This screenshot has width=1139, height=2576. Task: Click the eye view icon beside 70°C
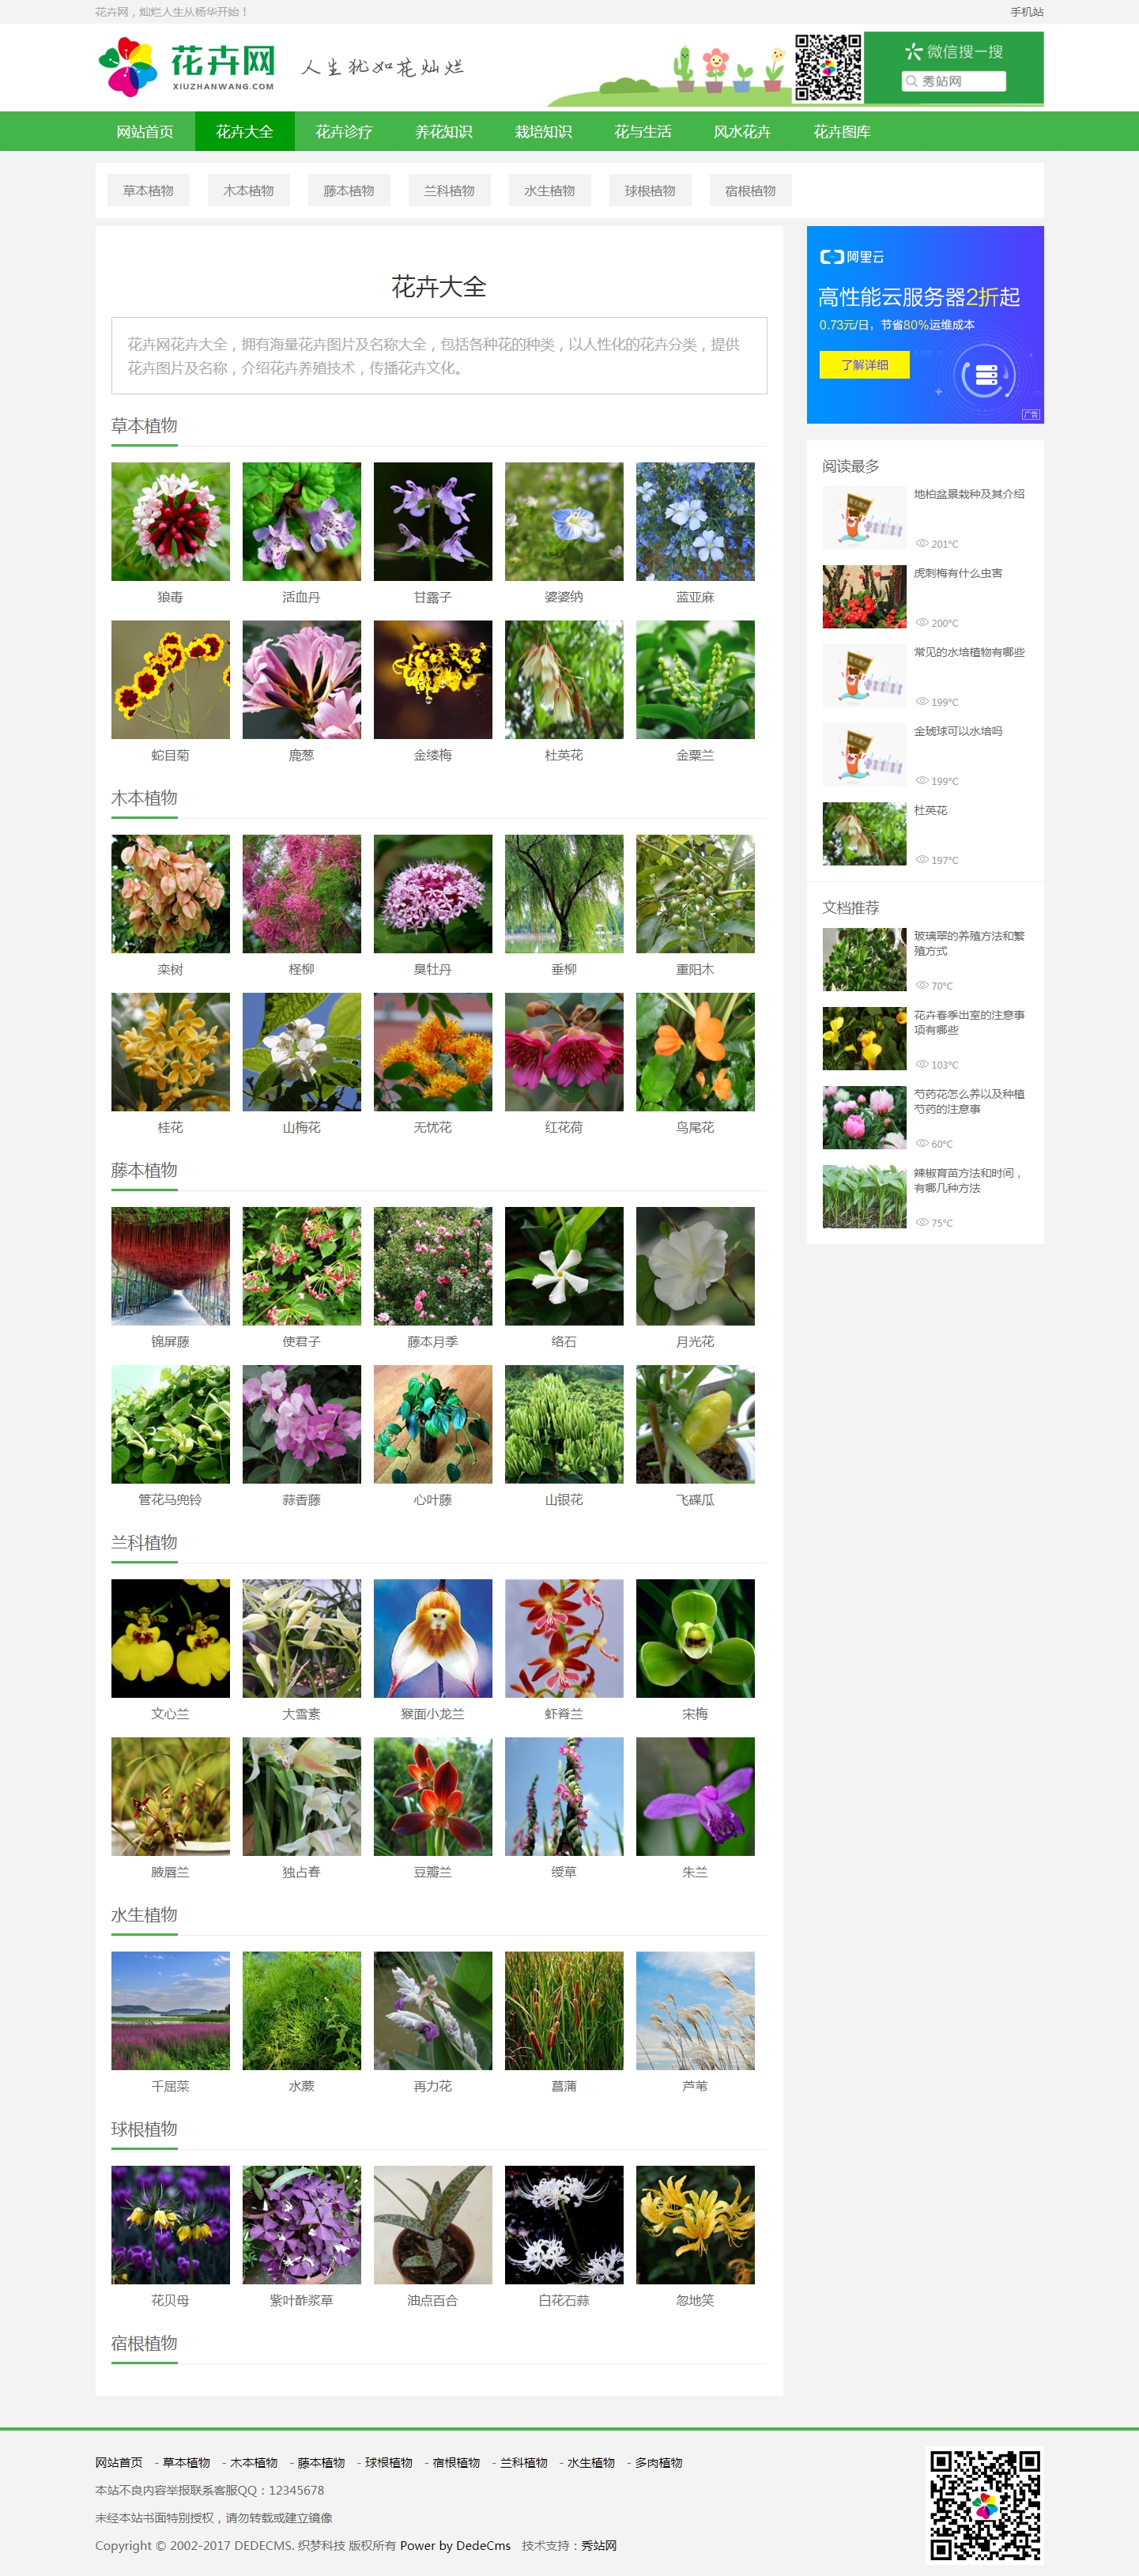coord(922,985)
